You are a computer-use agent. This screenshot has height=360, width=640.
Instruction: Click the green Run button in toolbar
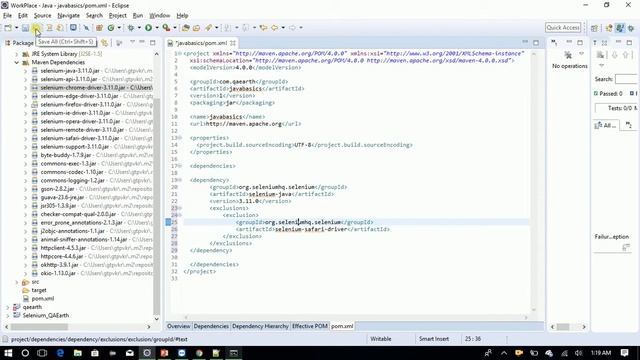[148, 28]
